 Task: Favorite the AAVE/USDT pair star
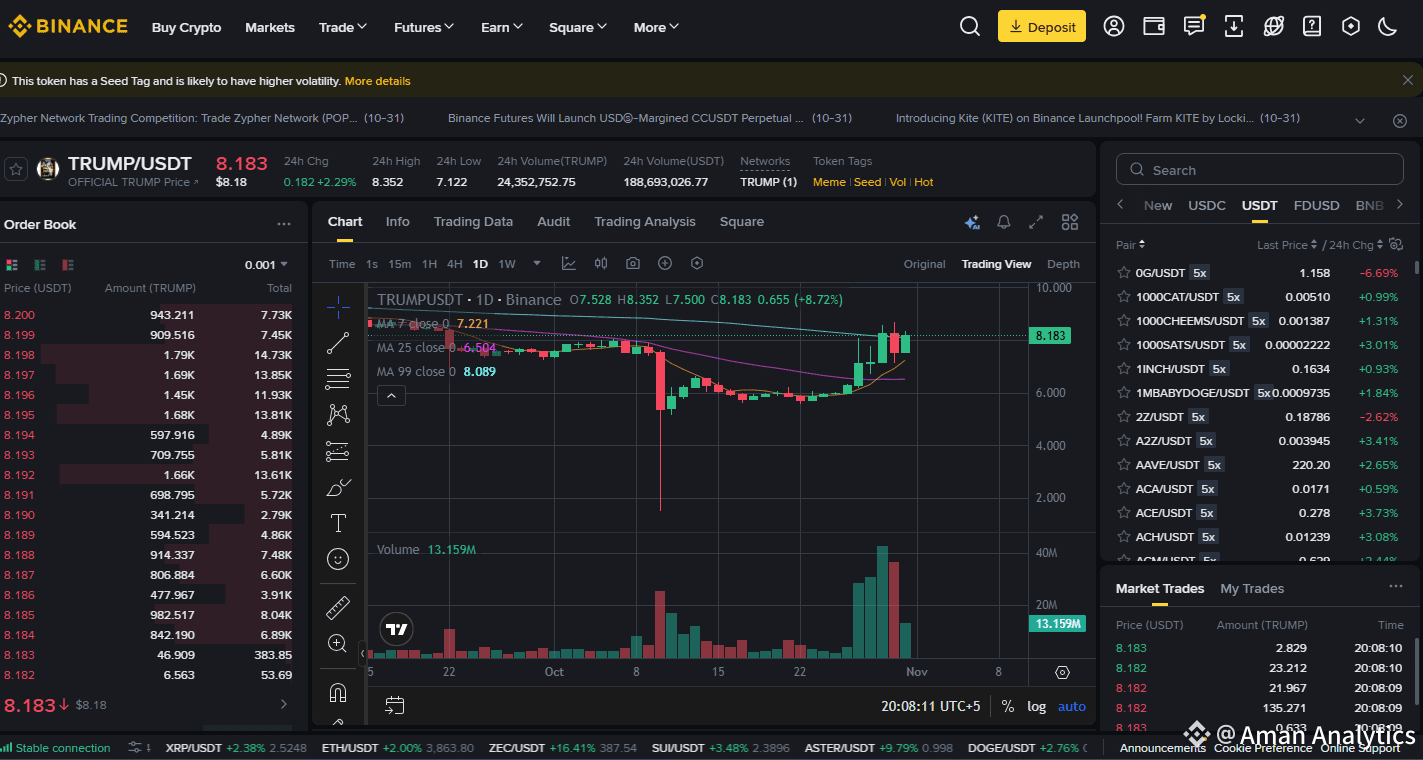[1123, 465]
